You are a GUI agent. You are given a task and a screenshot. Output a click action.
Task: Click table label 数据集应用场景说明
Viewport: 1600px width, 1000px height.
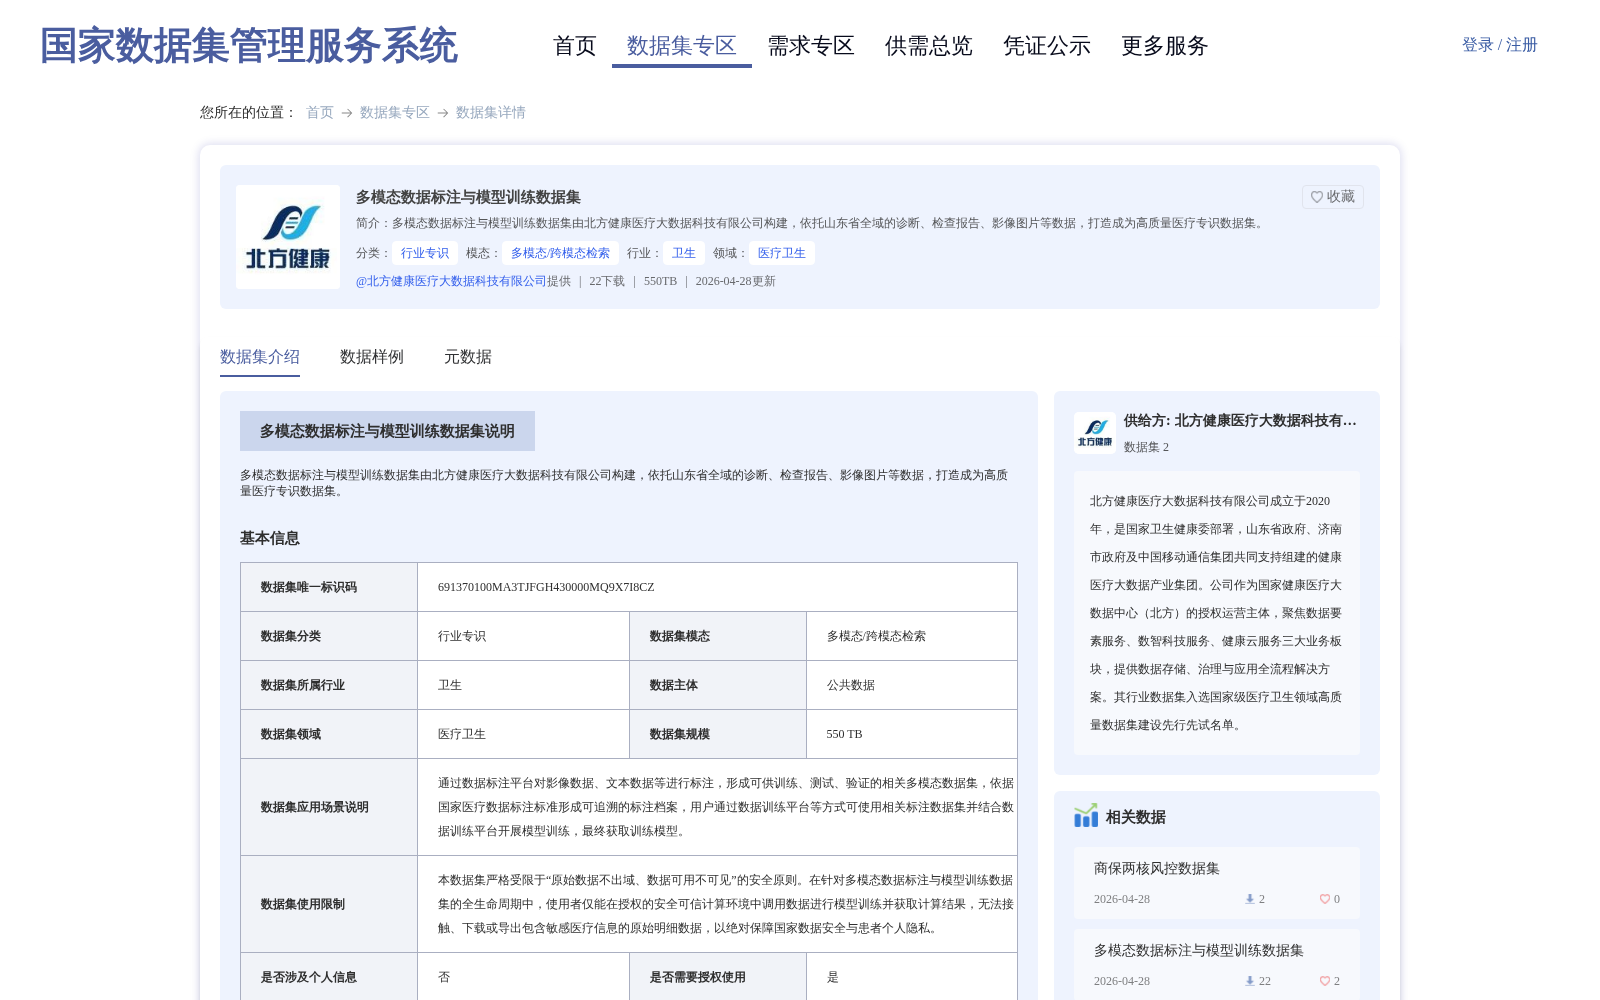click(315, 807)
